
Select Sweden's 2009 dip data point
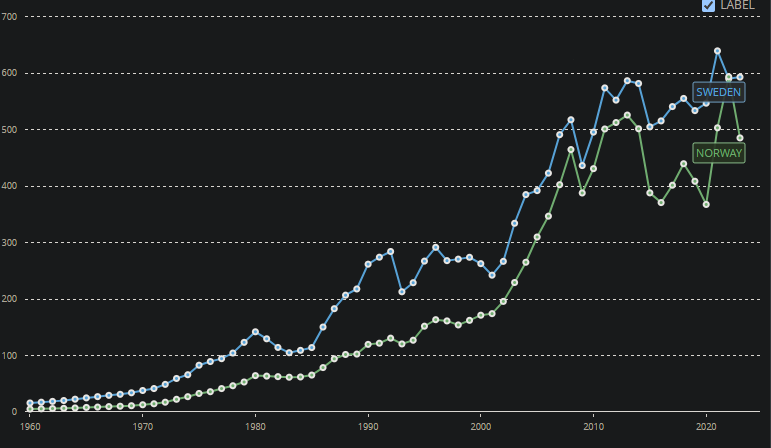(582, 166)
